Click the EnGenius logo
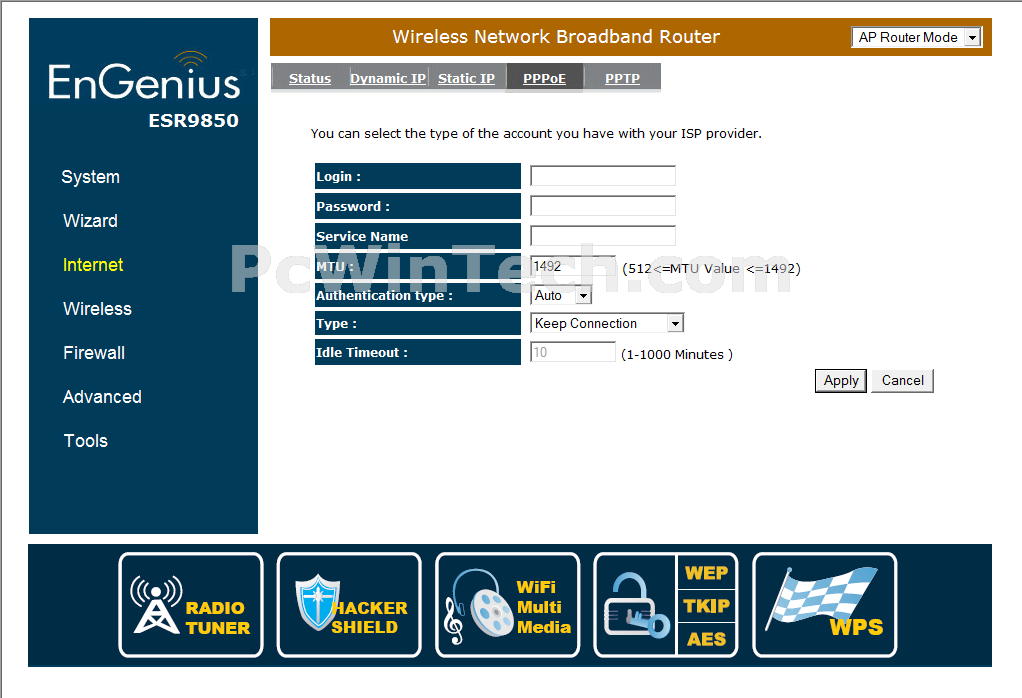Viewport: 1022px width, 698px height. pos(144,77)
